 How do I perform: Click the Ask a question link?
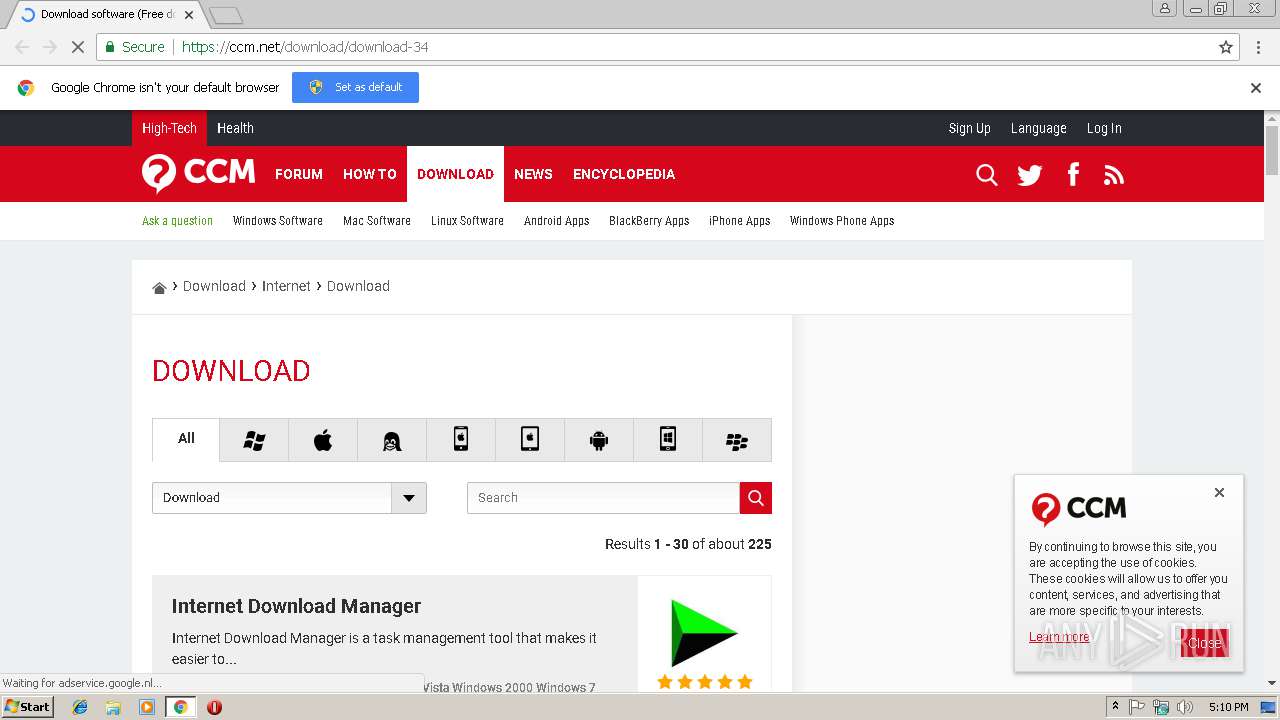tap(177, 221)
